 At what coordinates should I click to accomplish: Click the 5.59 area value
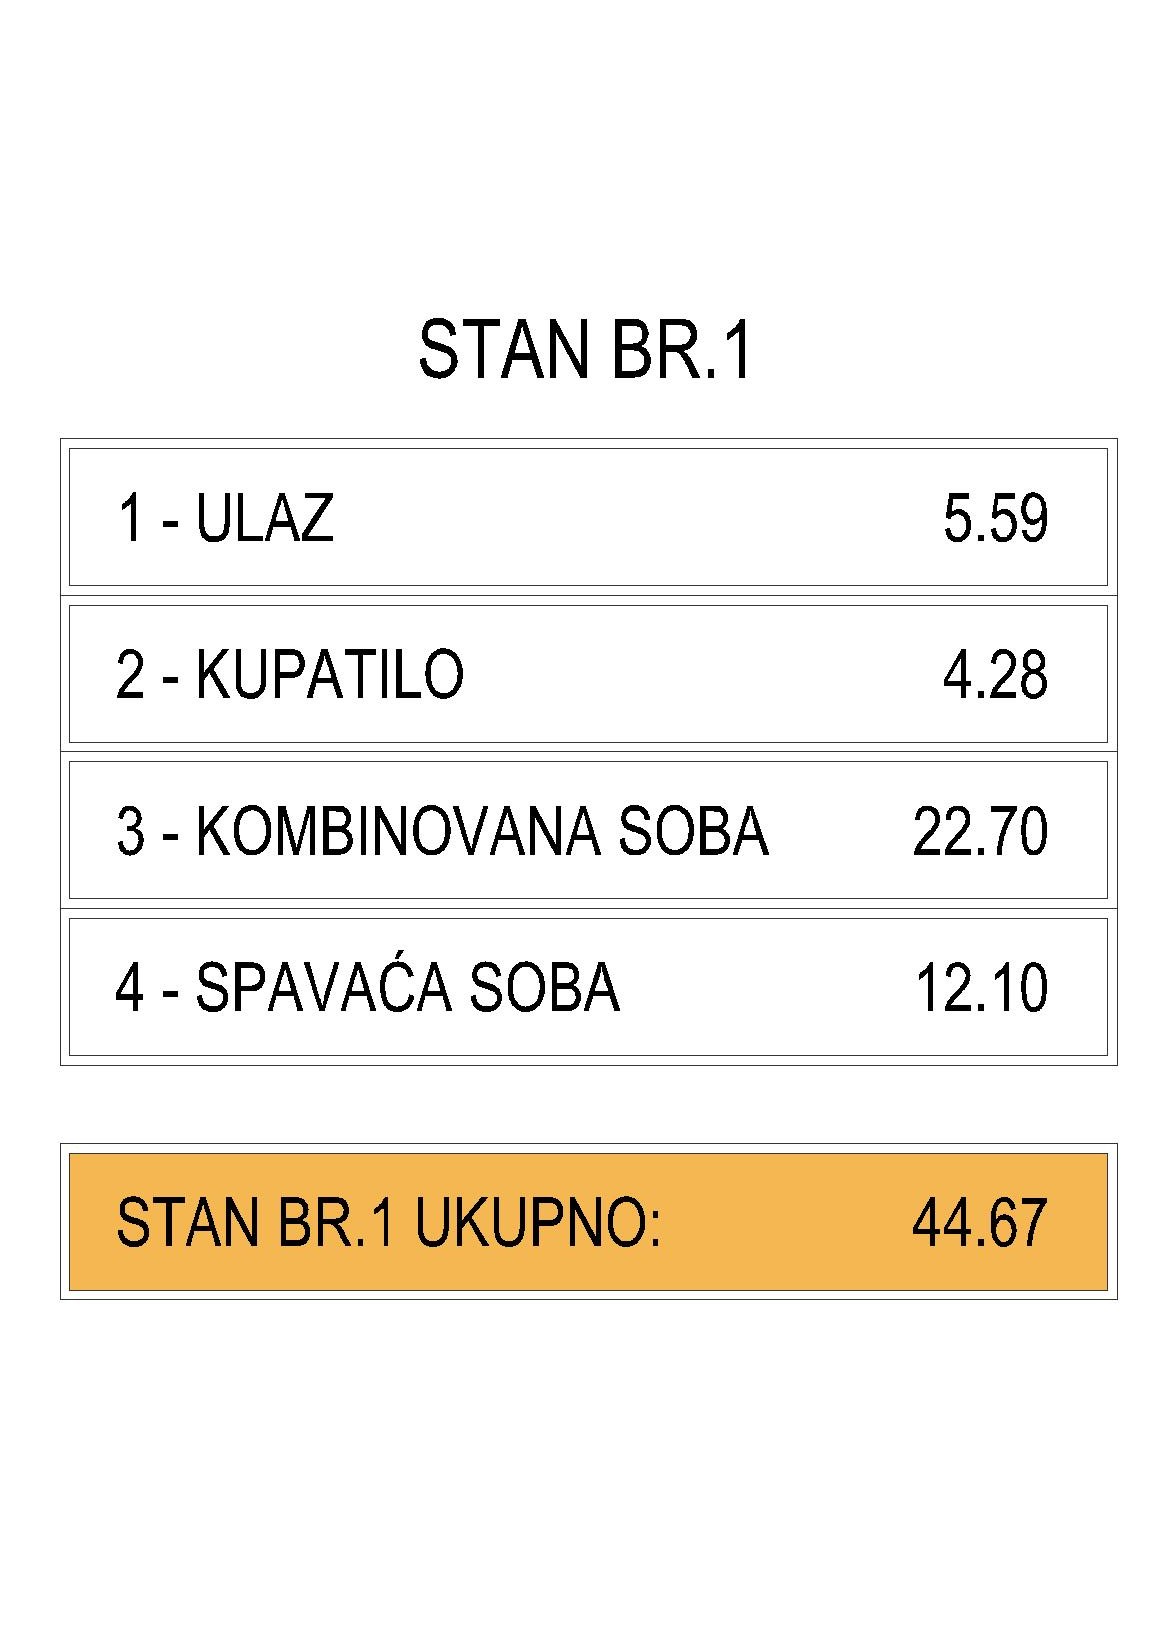(x=996, y=518)
